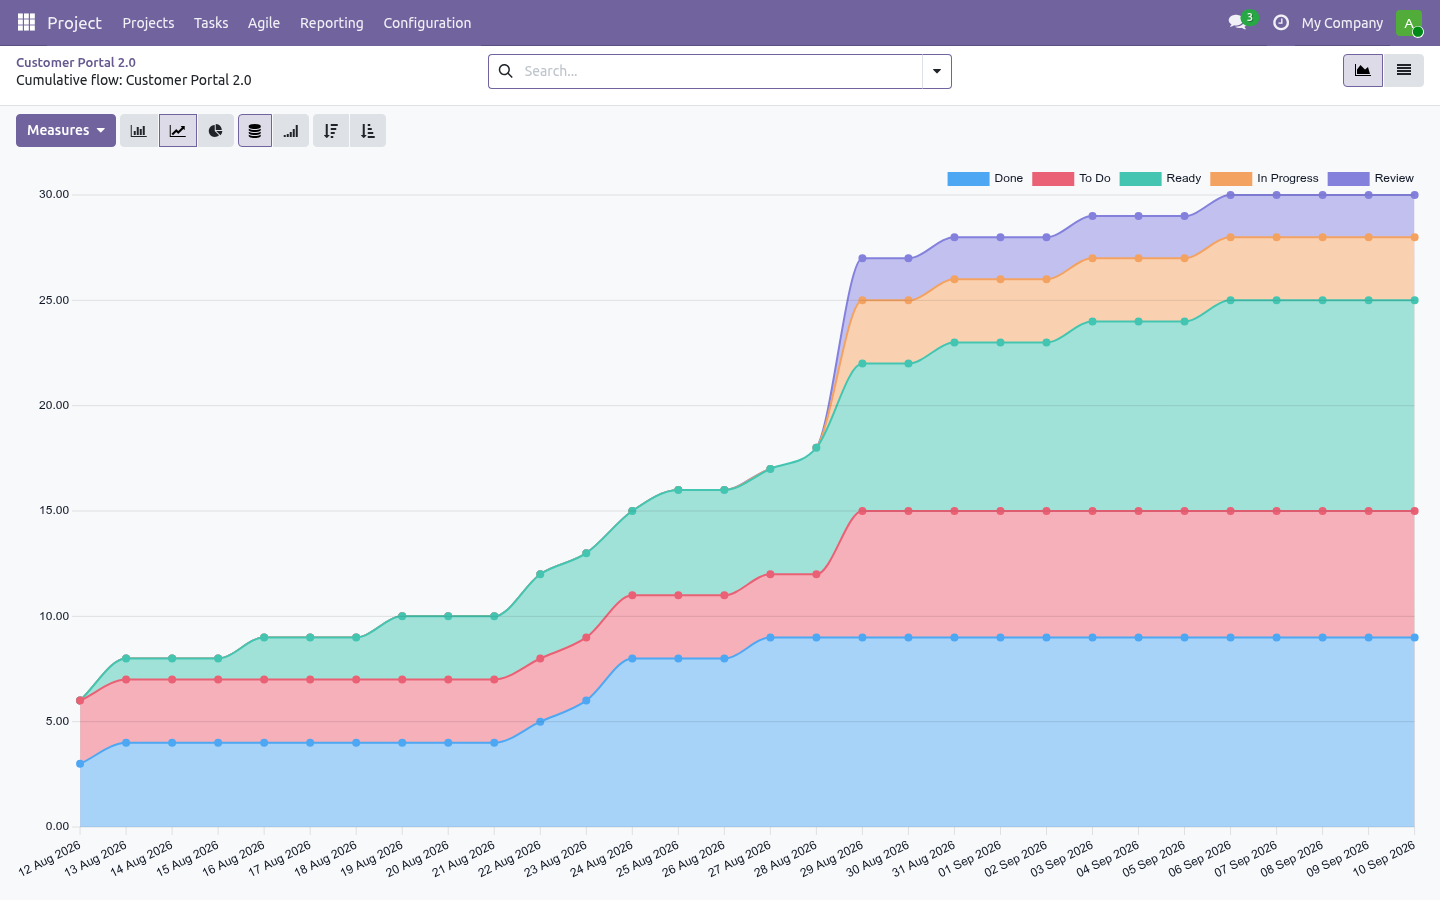Sort chart data descending
The image size is (1440, 900).
(331, 131)
